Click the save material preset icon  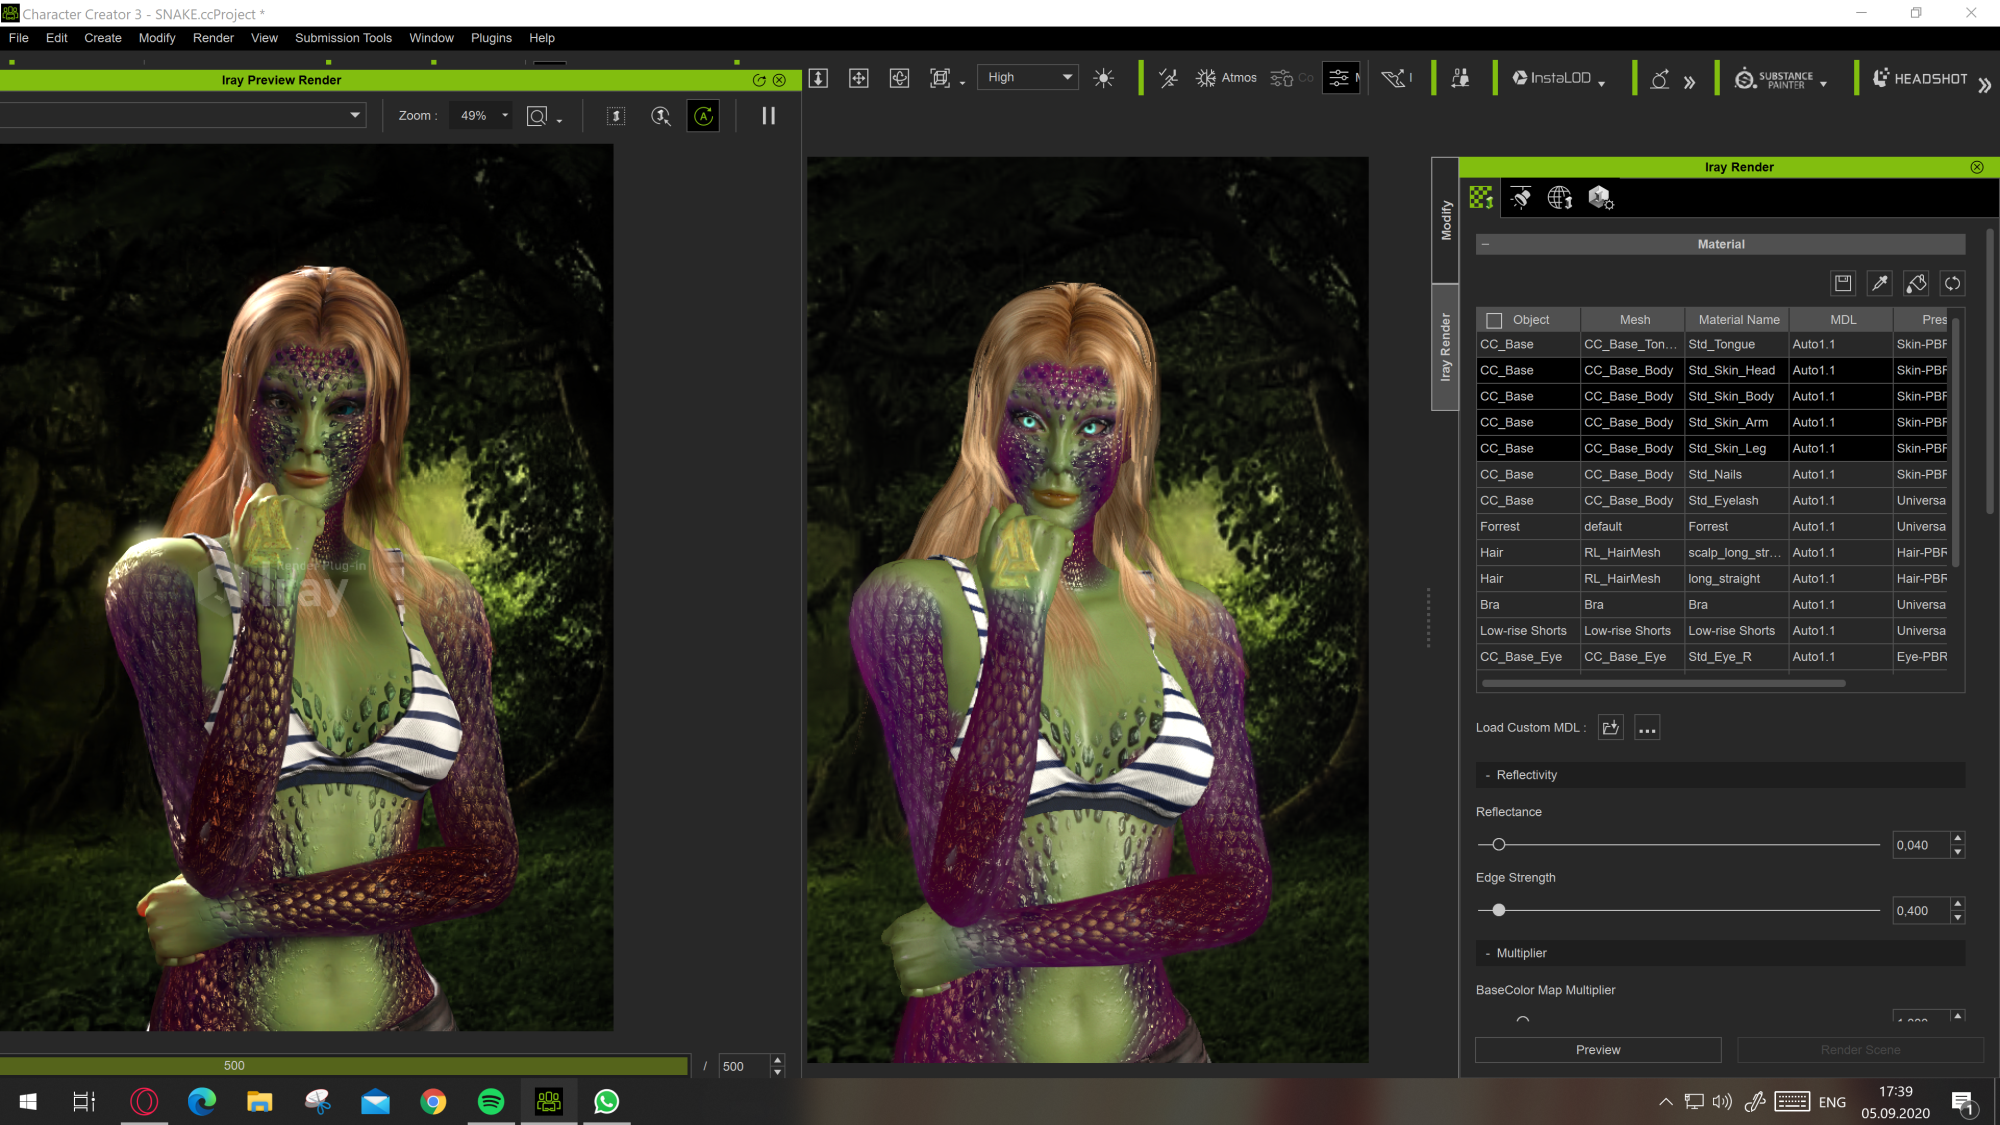click(x=1843, y=284)
